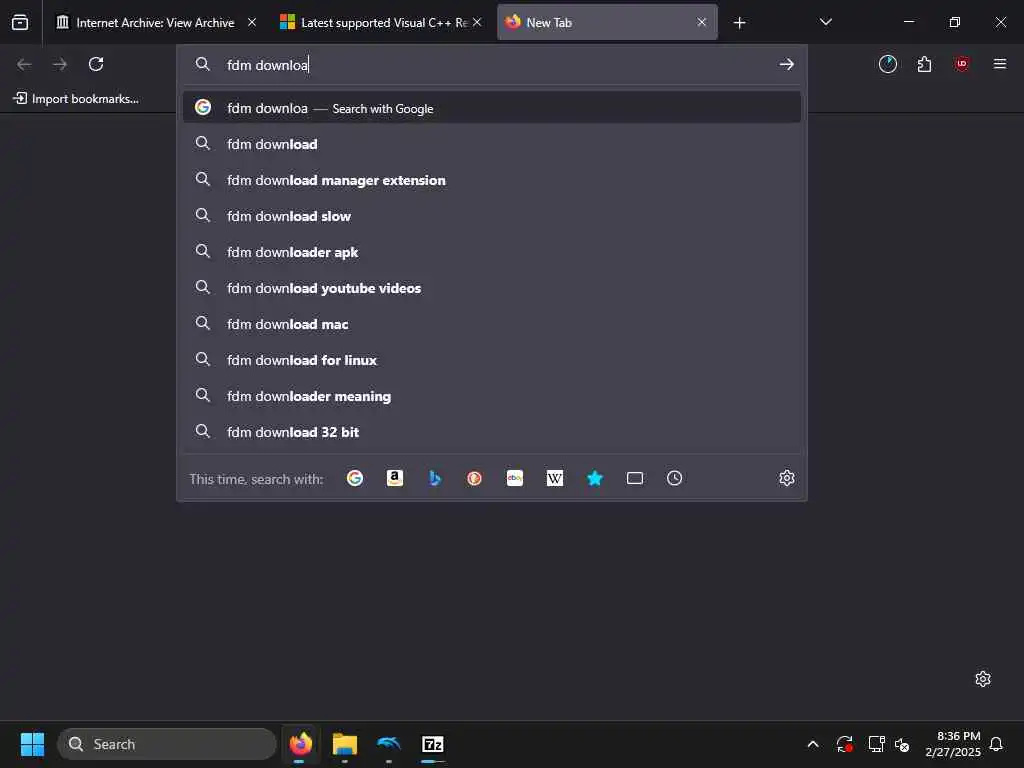The image size is (1024, 768).
Task: Open the clock showing 8:36 PM
Action: point(953,744)
